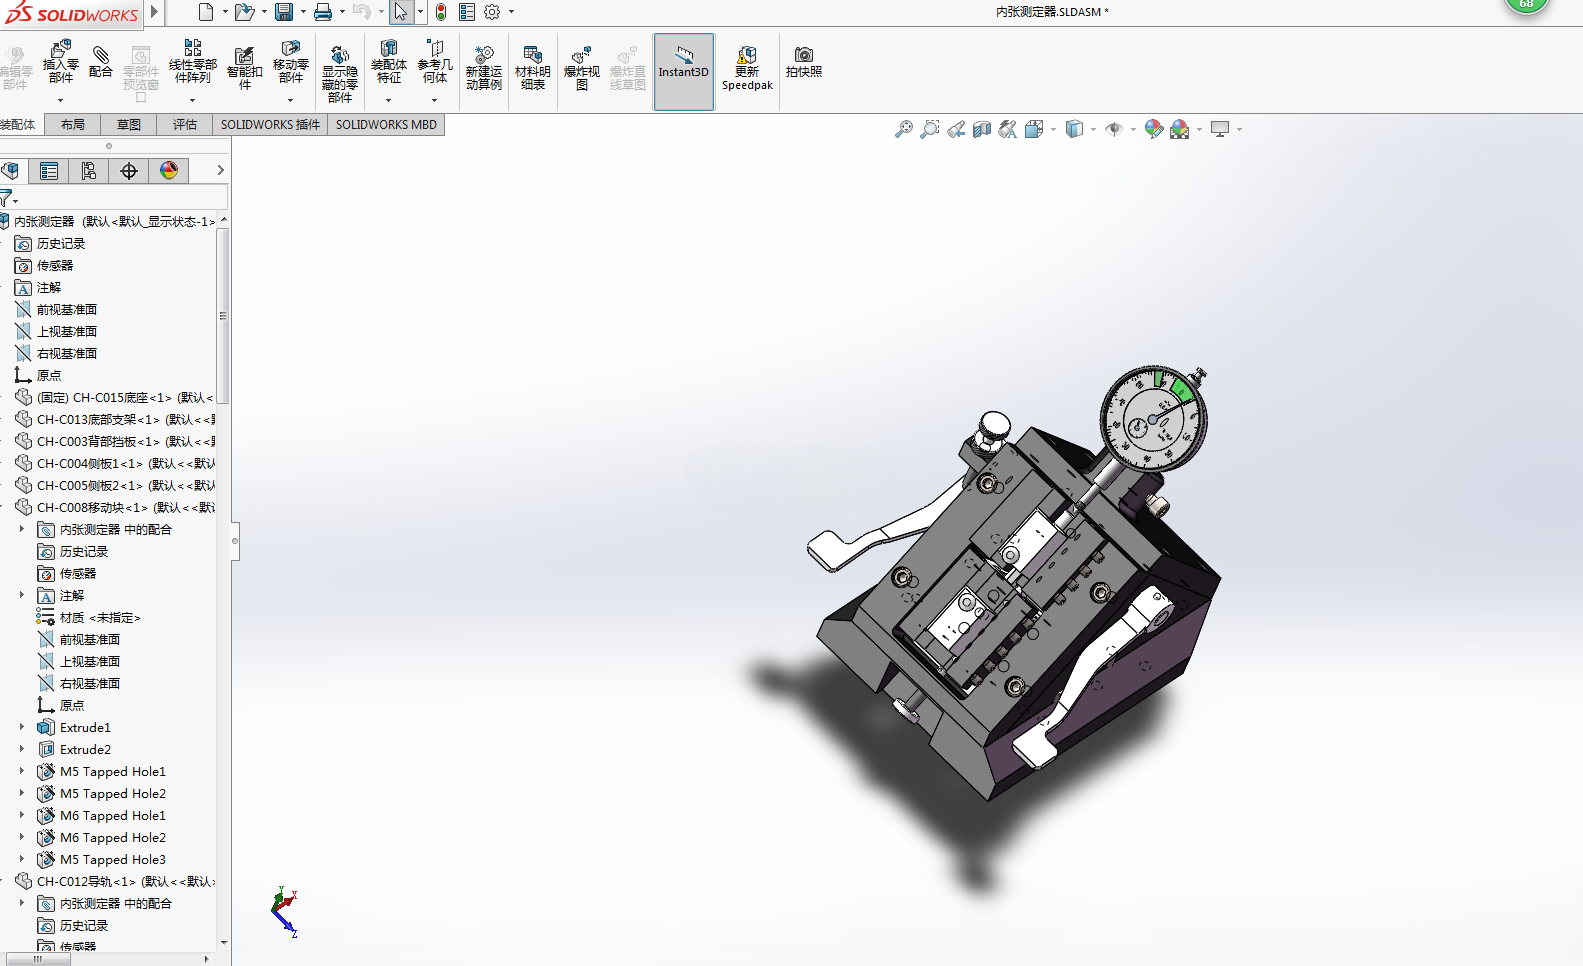The image size is (1583, 966).
Task: Toggle the Instant3D button
Action: (684, 70)
